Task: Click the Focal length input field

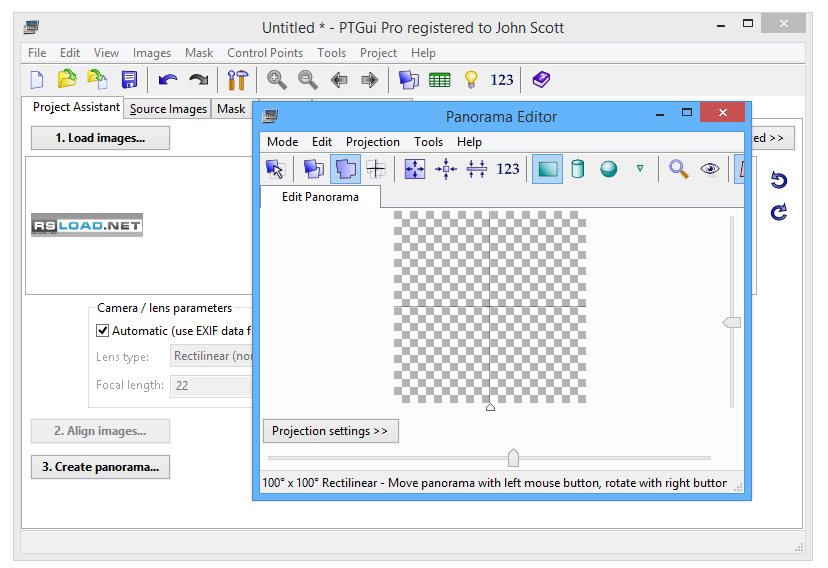Action: [211, 385]
